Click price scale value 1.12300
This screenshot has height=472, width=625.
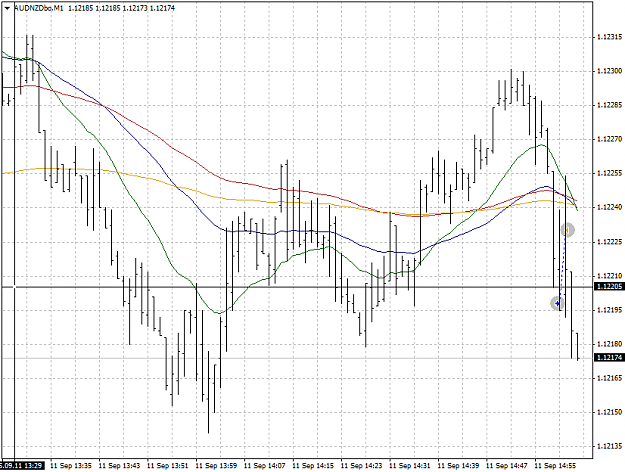[609, 71]
